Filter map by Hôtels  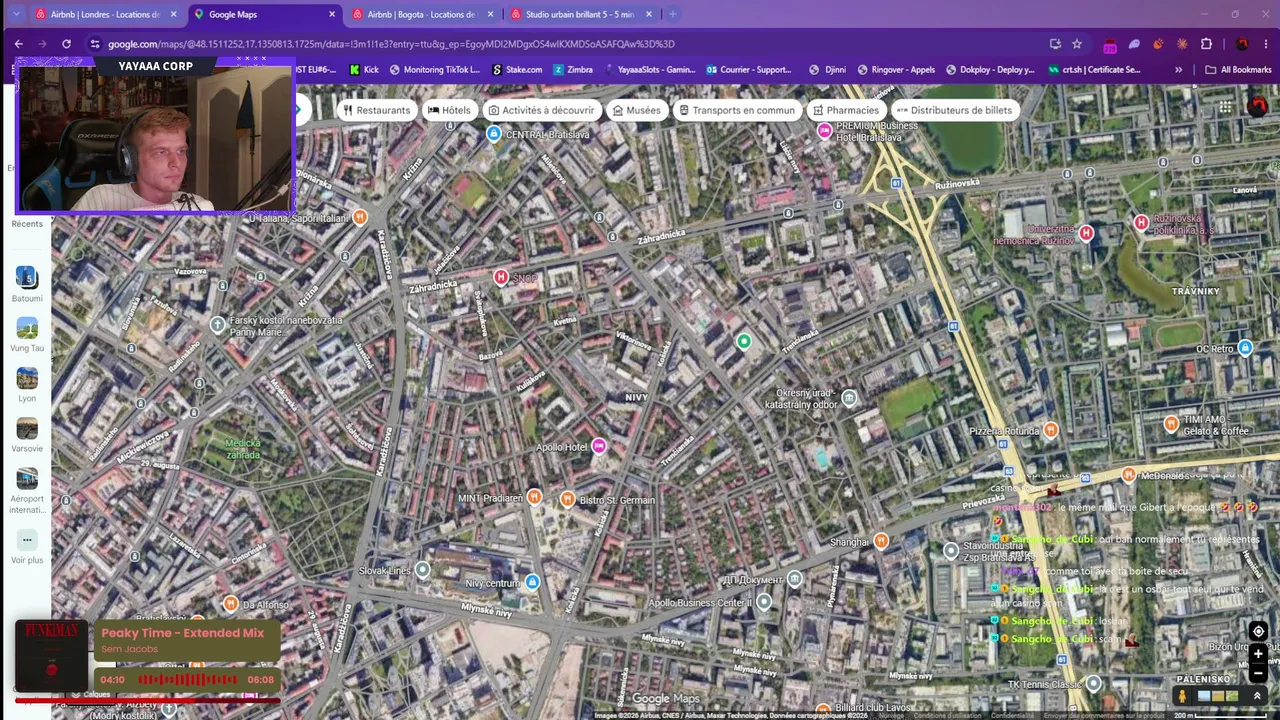click(449, 110)
